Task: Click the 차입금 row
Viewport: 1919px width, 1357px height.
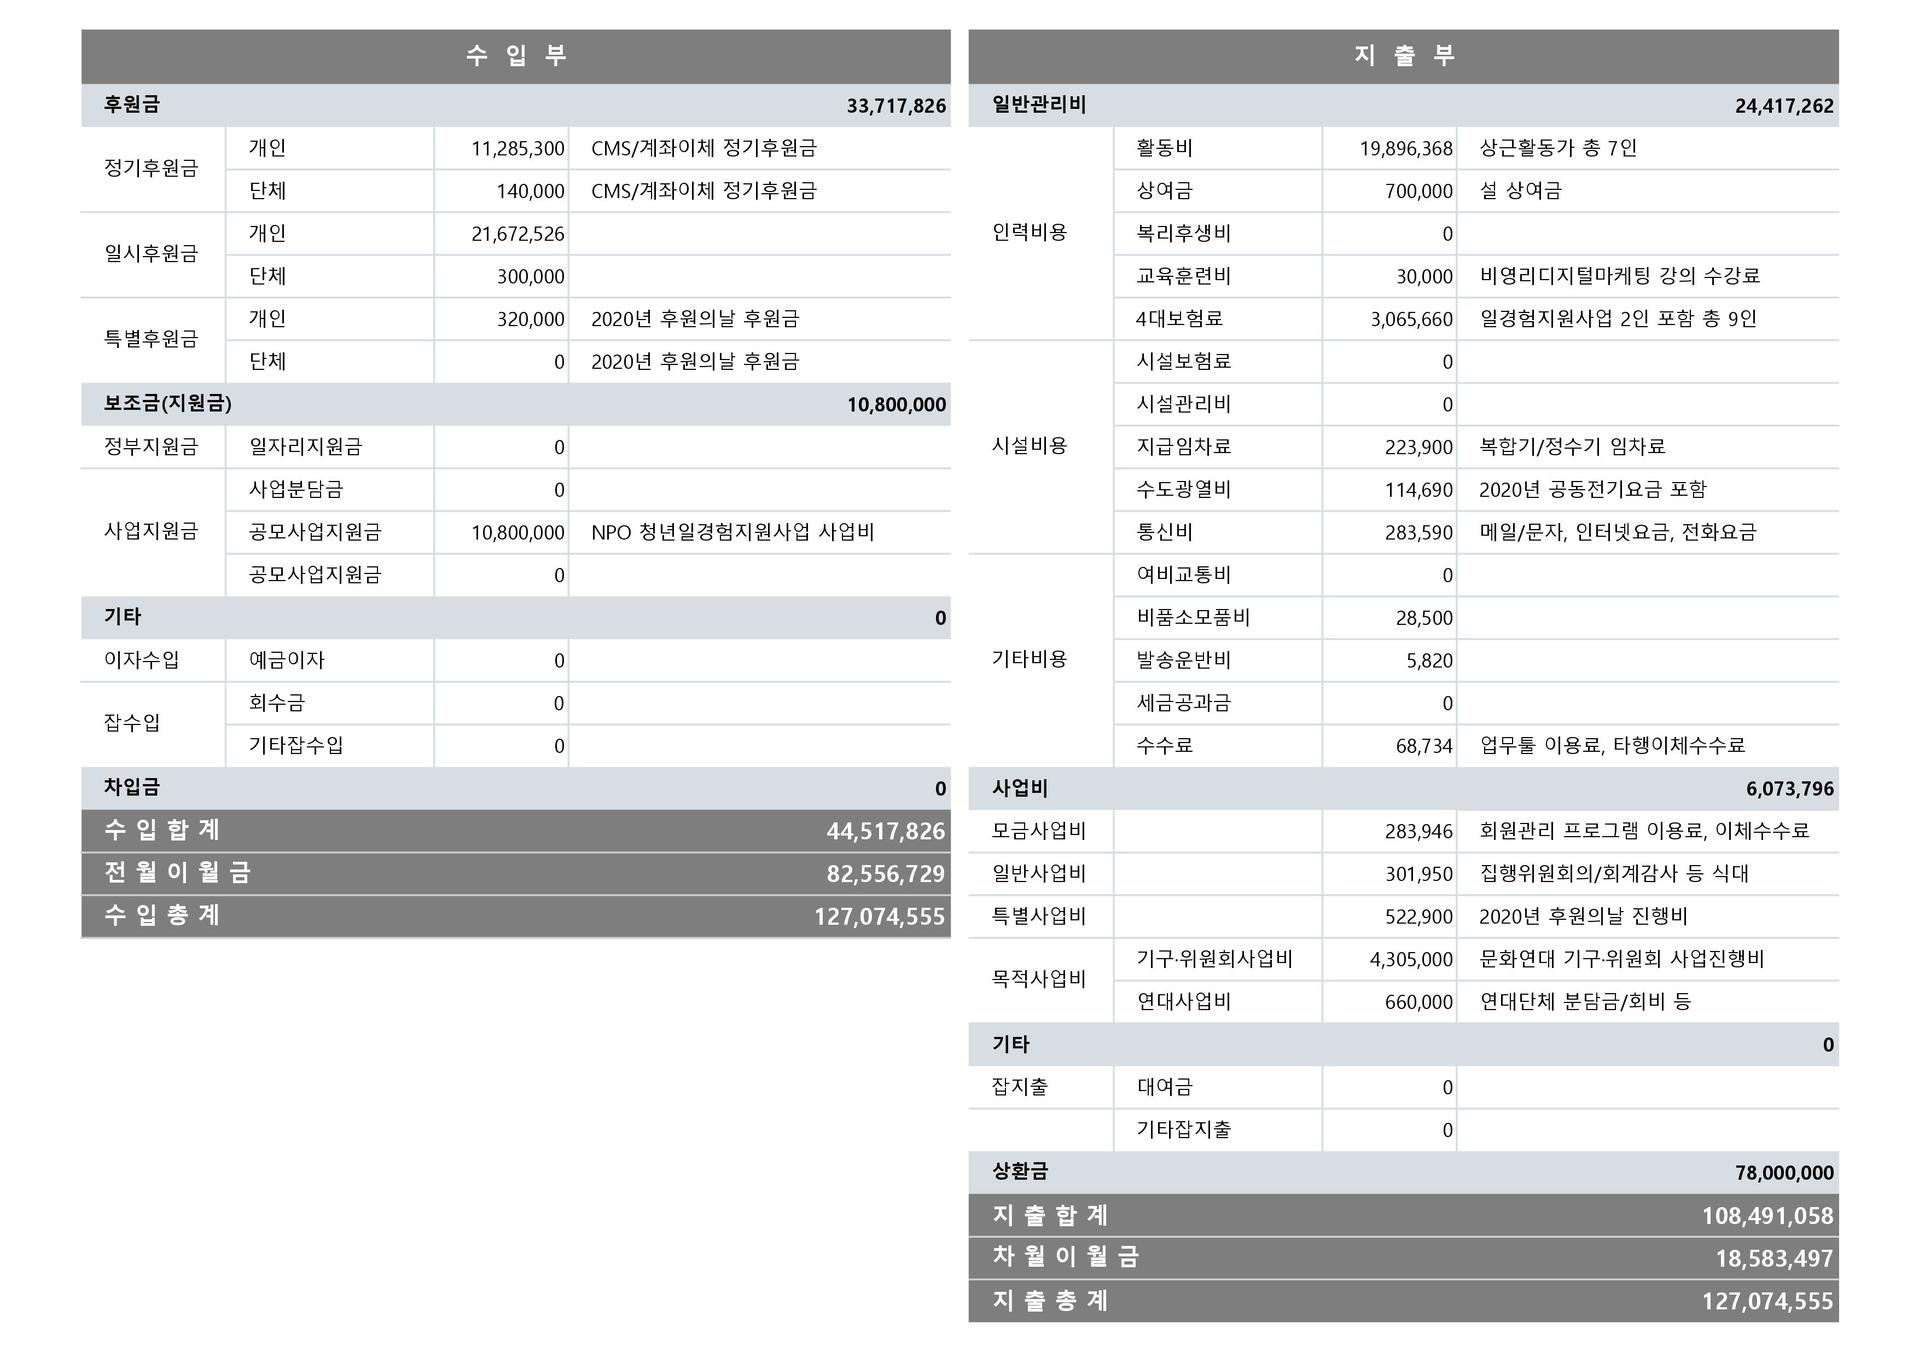Action: [x=516, y=789]
